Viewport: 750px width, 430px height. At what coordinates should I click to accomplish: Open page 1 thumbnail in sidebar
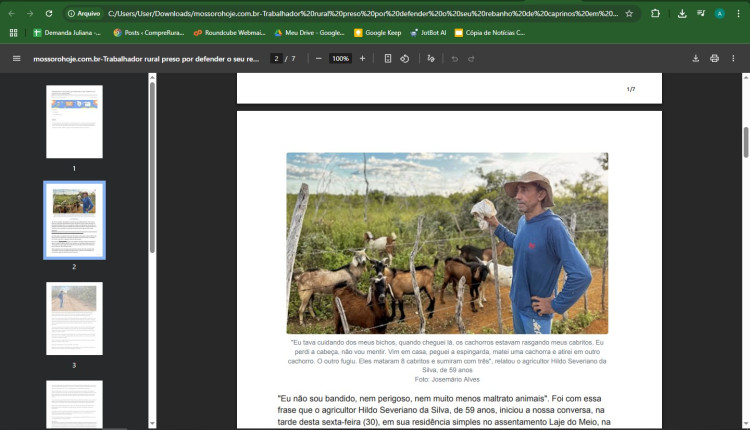74,122
